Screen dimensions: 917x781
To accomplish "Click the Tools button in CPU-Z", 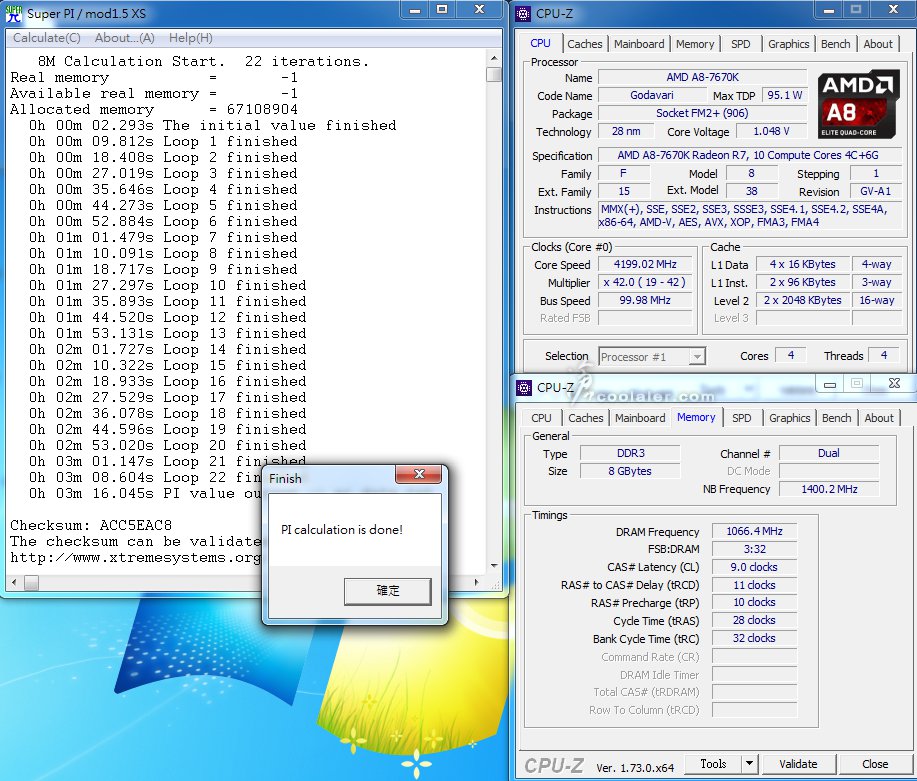I will [x=713, y=763].
